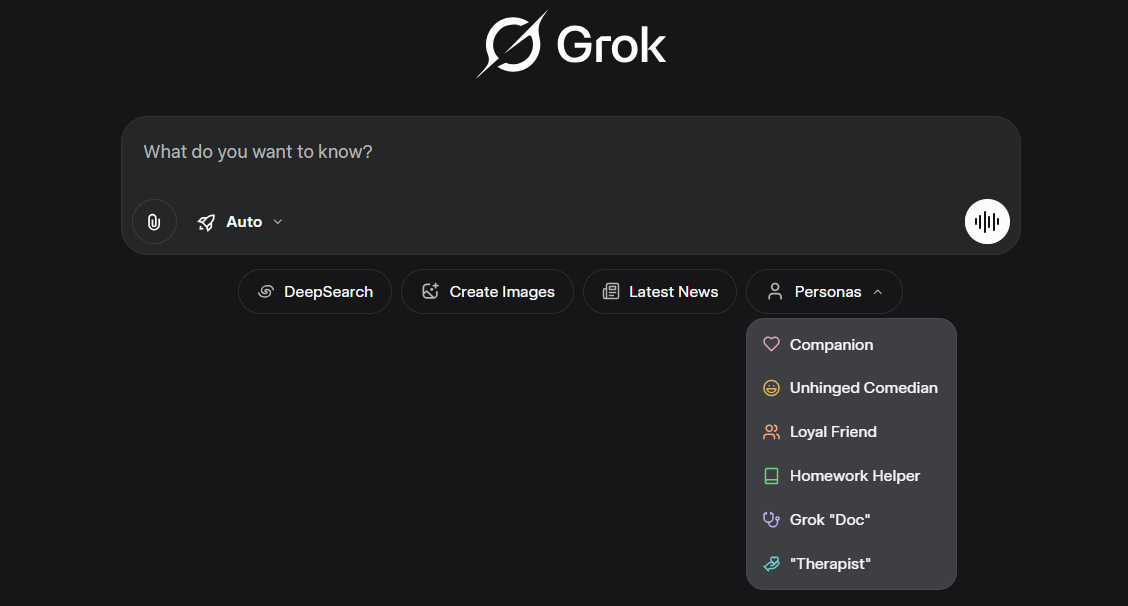Click the newspaper icon beside Latest News
The width and height of the screenshot is (1128, 606).
point(611,291)
